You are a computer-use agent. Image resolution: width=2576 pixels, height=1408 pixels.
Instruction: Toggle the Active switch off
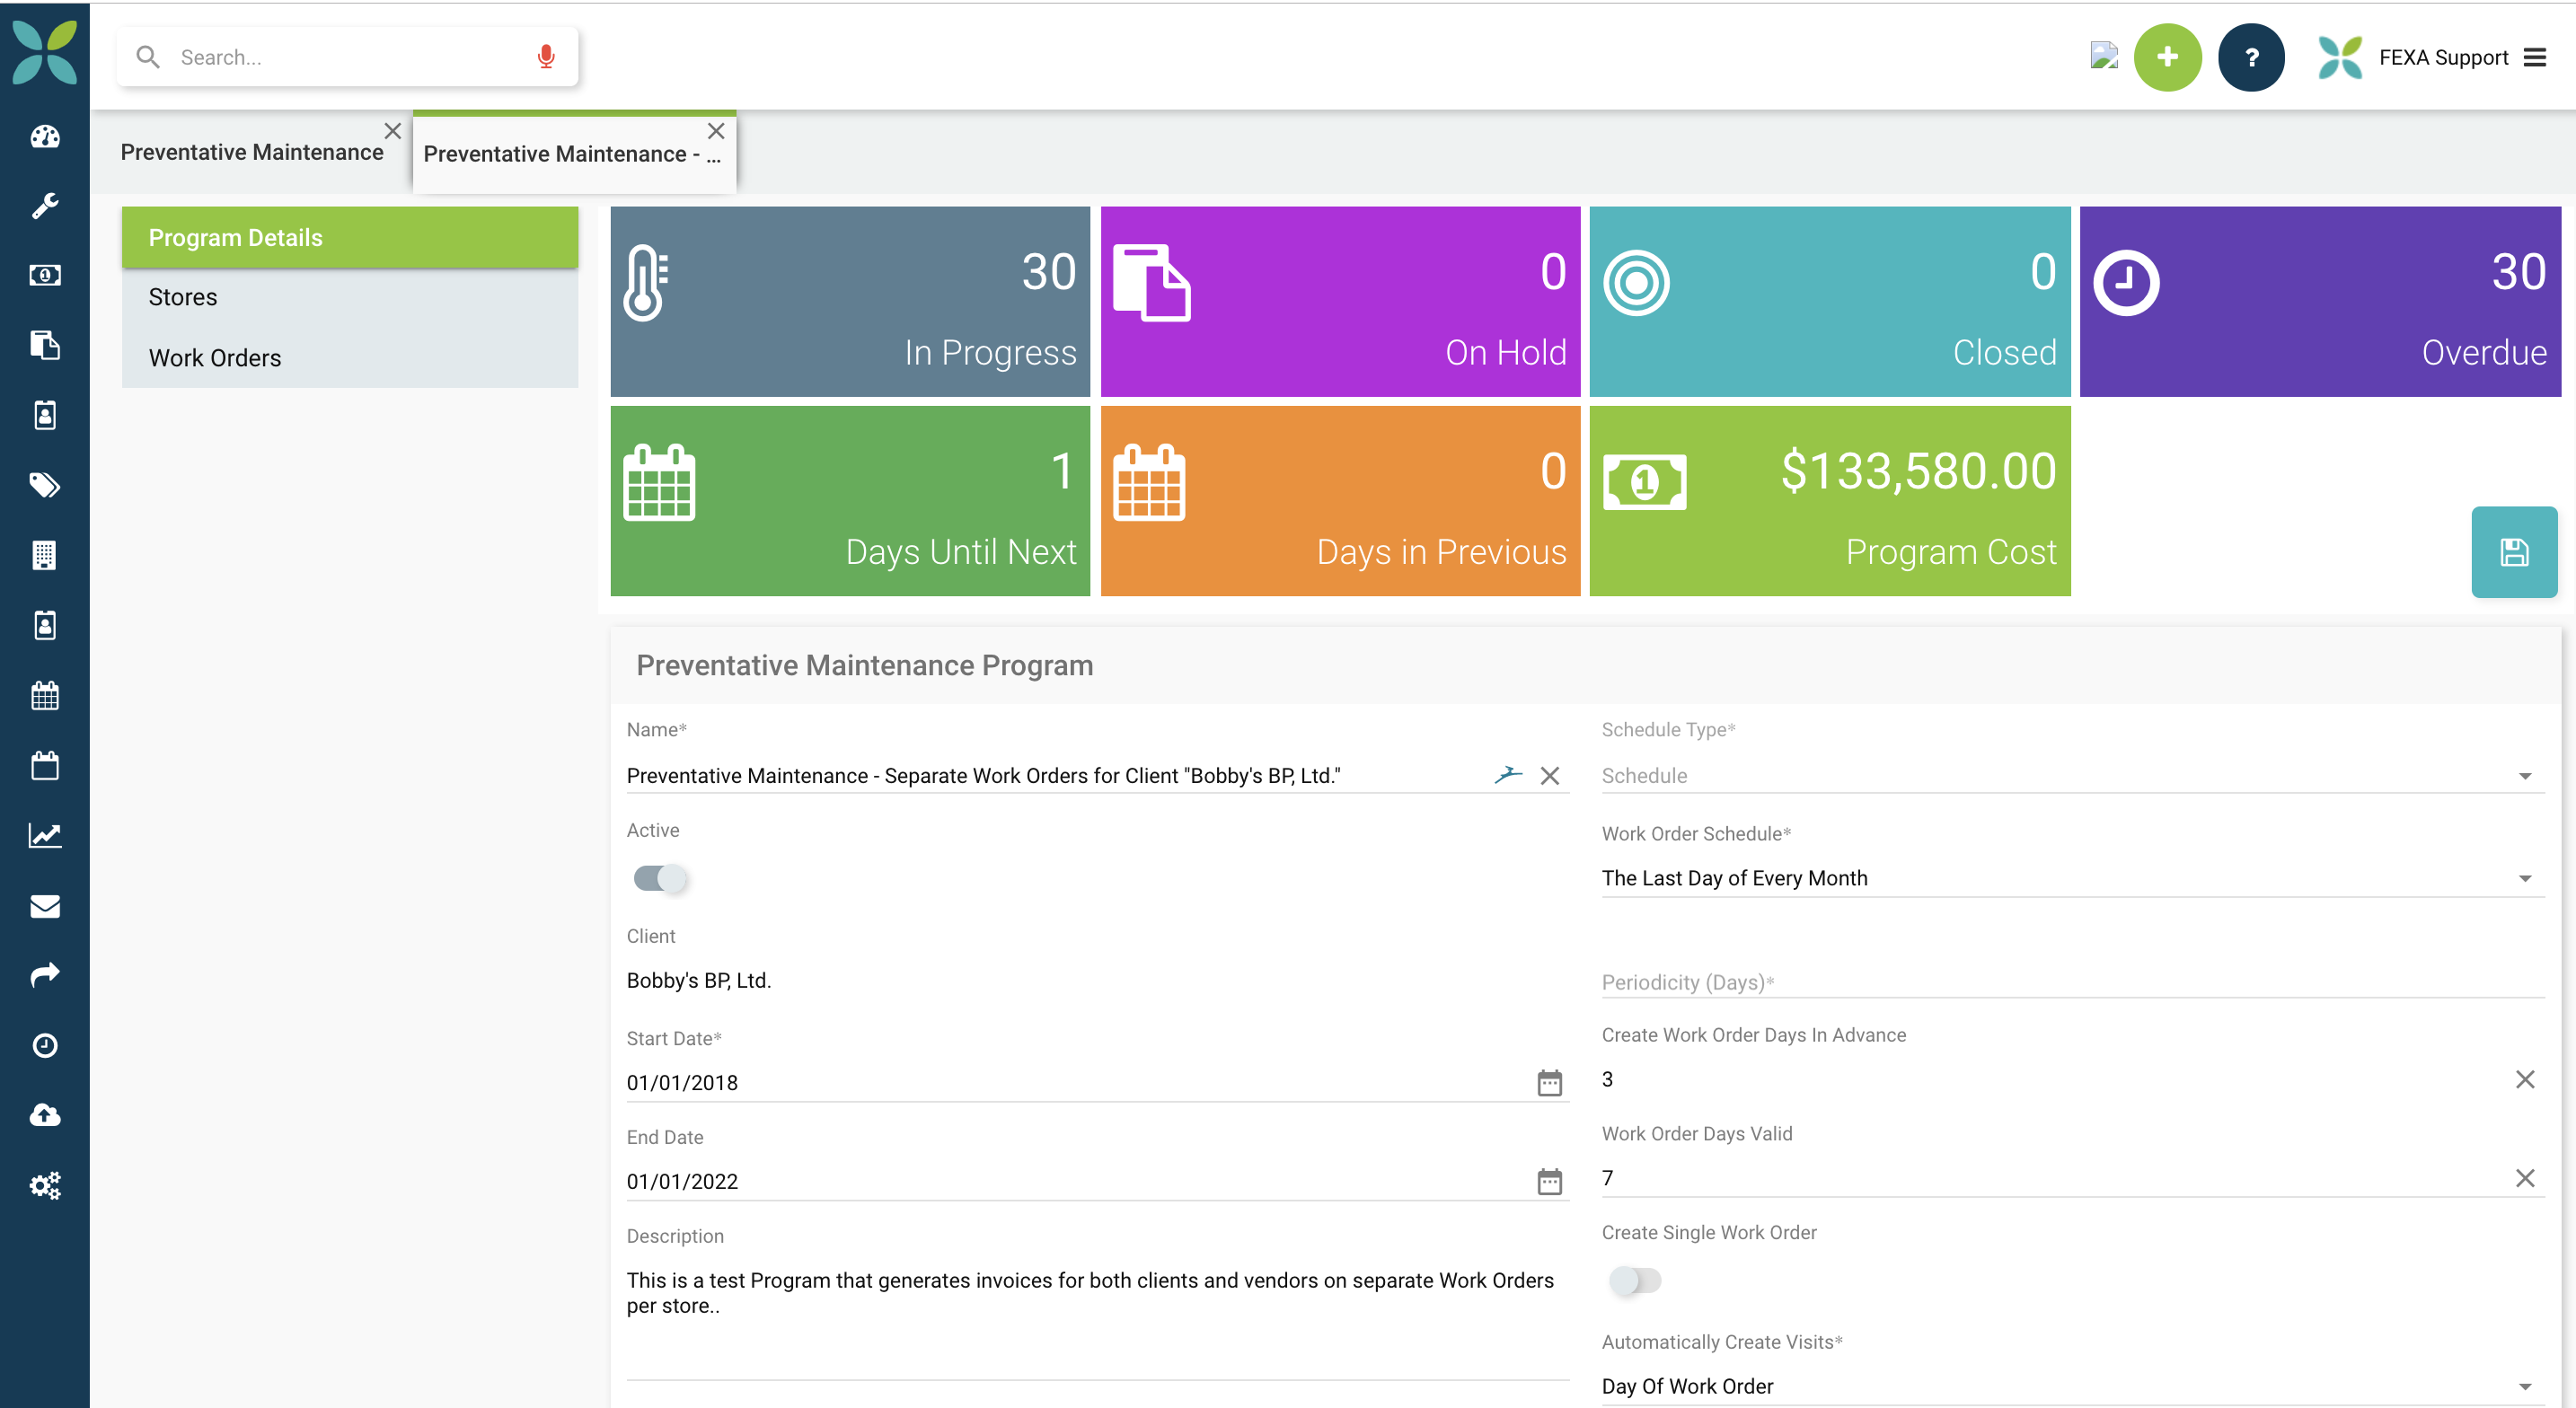coord(661,879)
